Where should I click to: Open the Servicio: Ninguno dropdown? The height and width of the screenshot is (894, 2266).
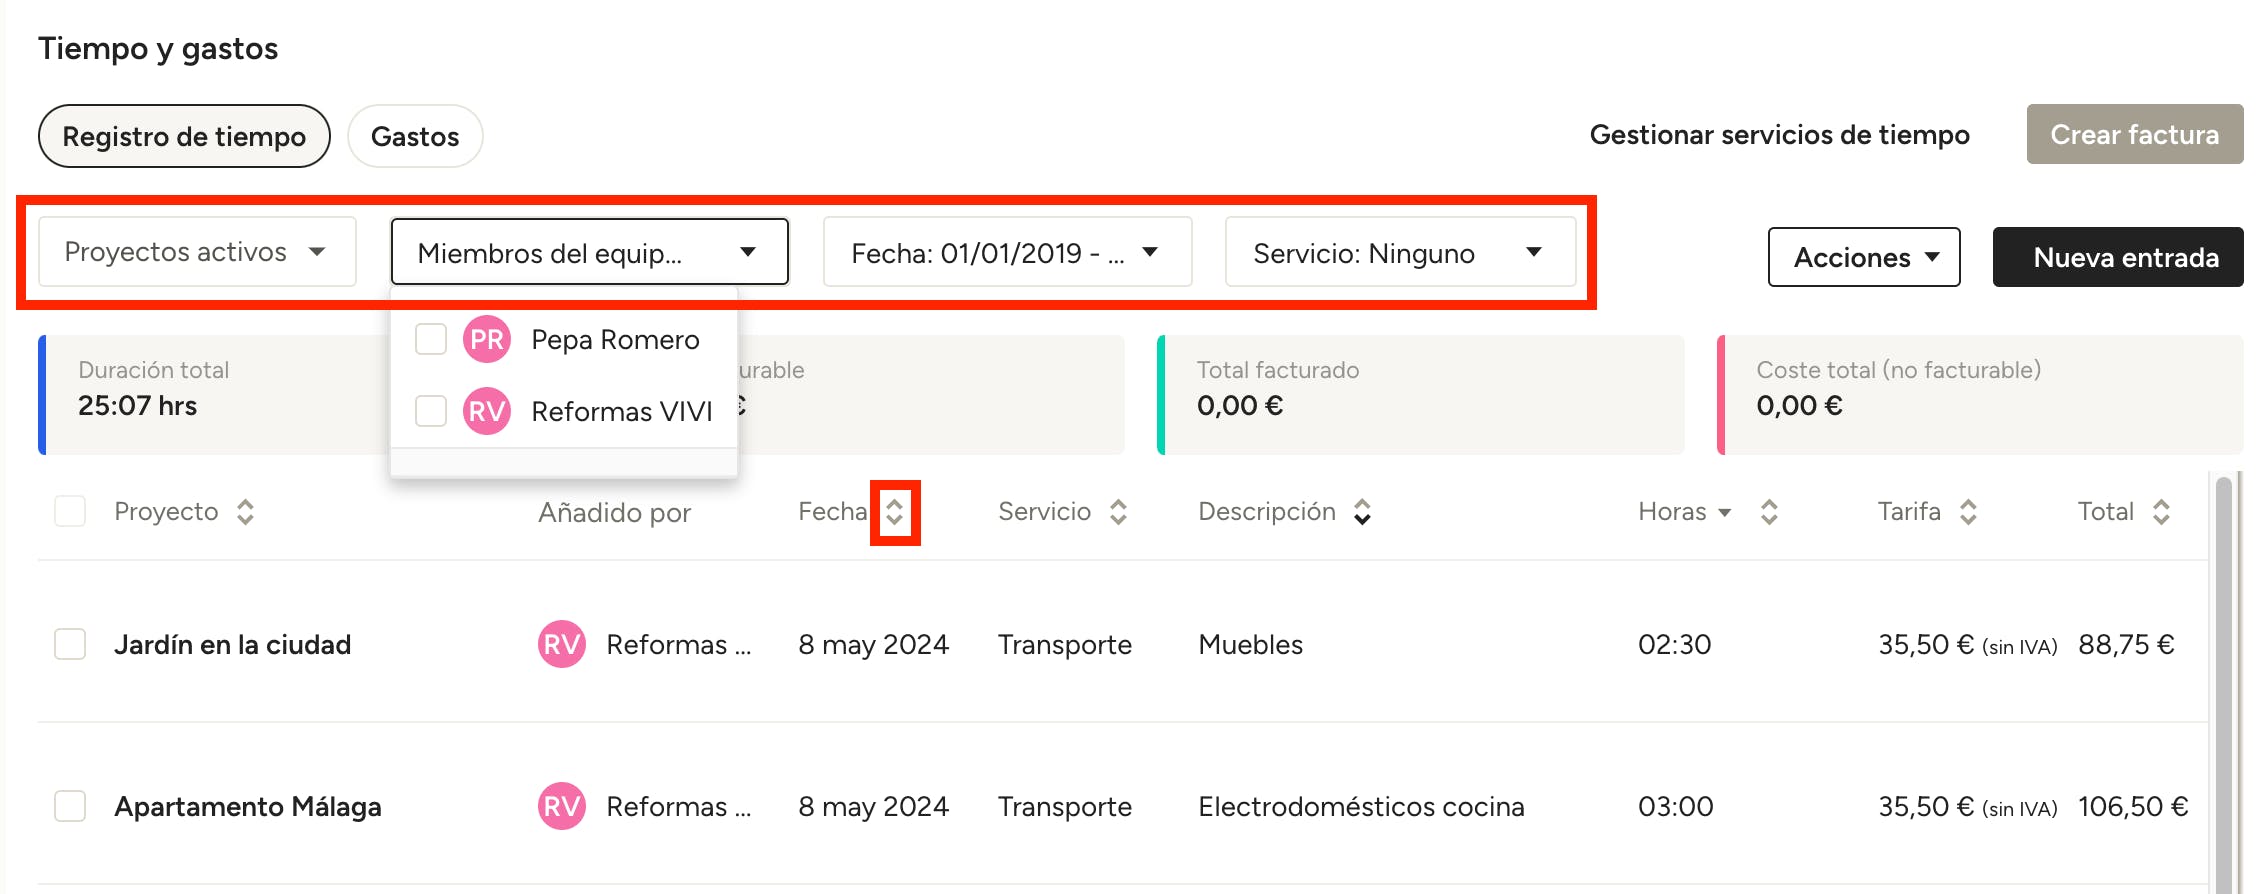click(1399, 253)
